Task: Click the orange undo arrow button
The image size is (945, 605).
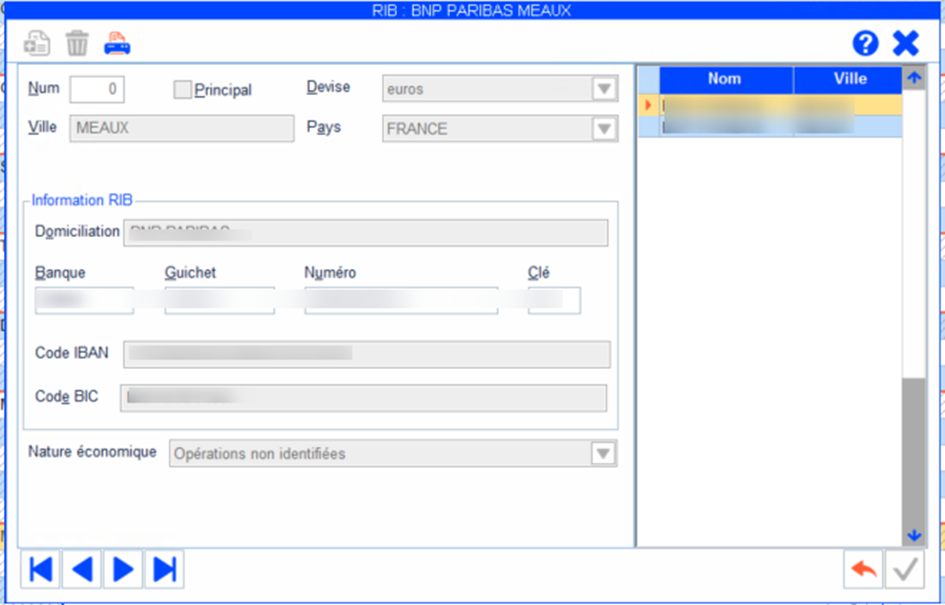Action: coord(863,570)
